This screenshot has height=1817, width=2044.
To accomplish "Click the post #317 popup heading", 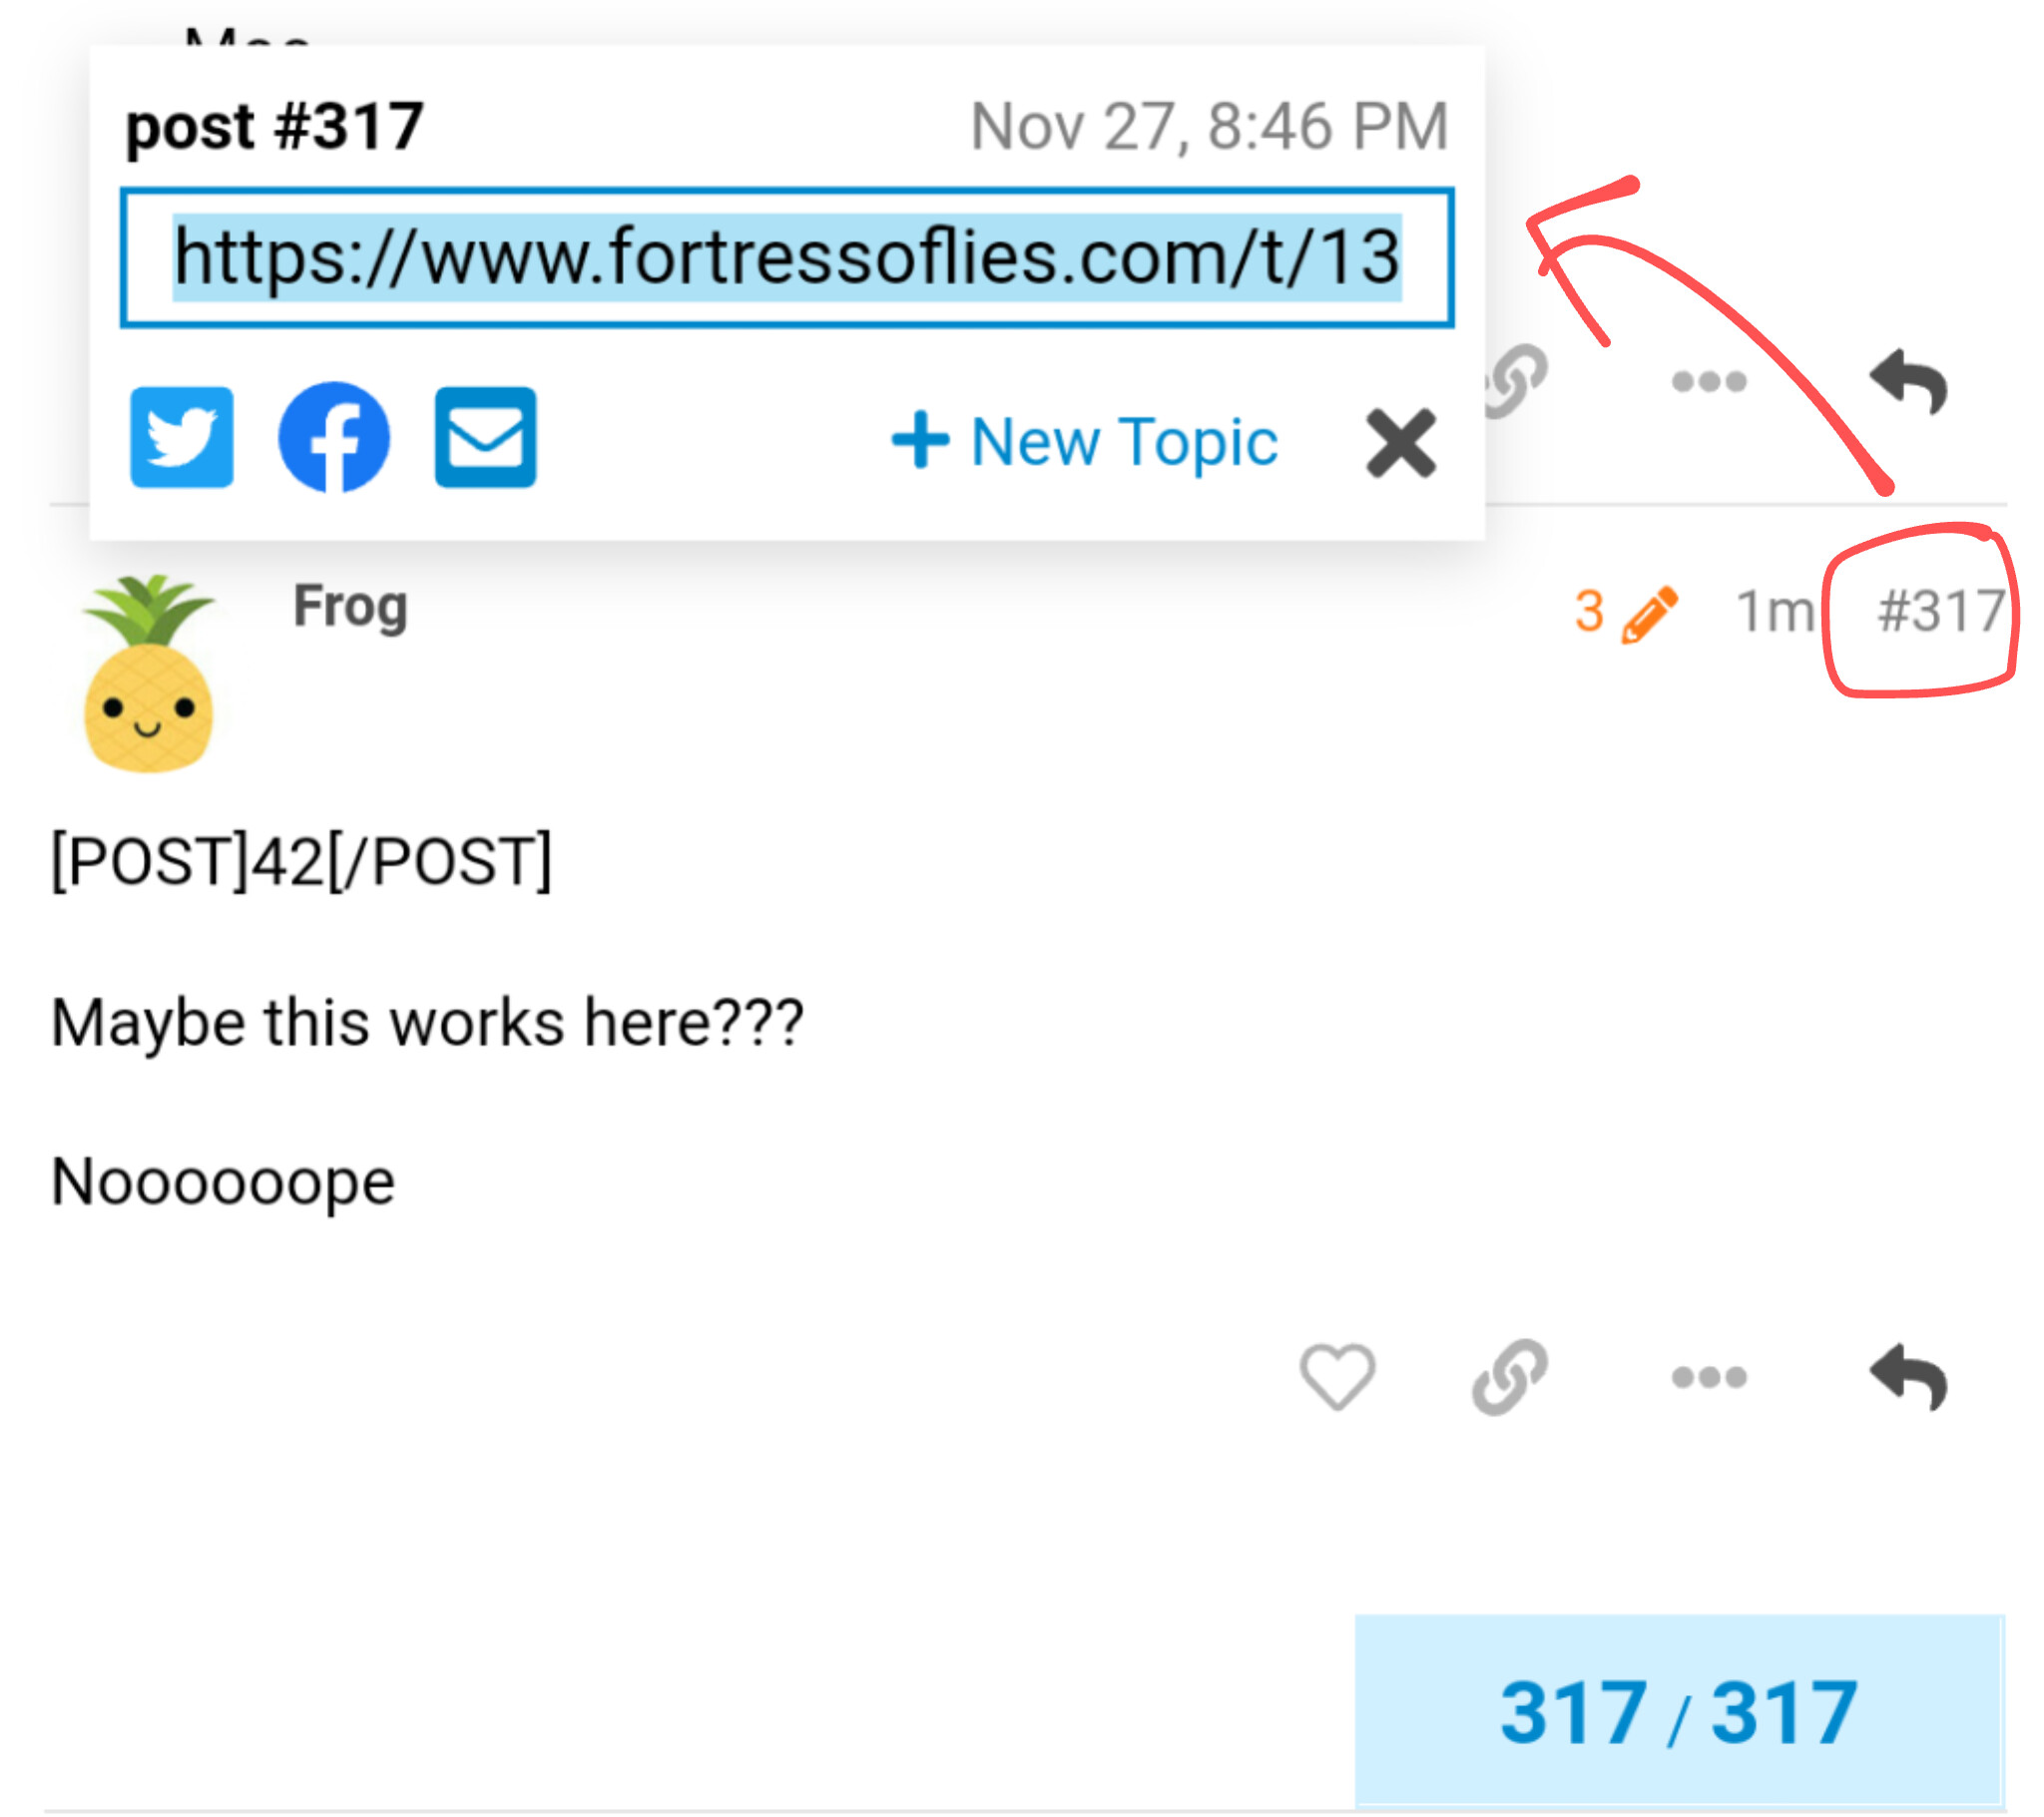I will [x=274, y=127].
